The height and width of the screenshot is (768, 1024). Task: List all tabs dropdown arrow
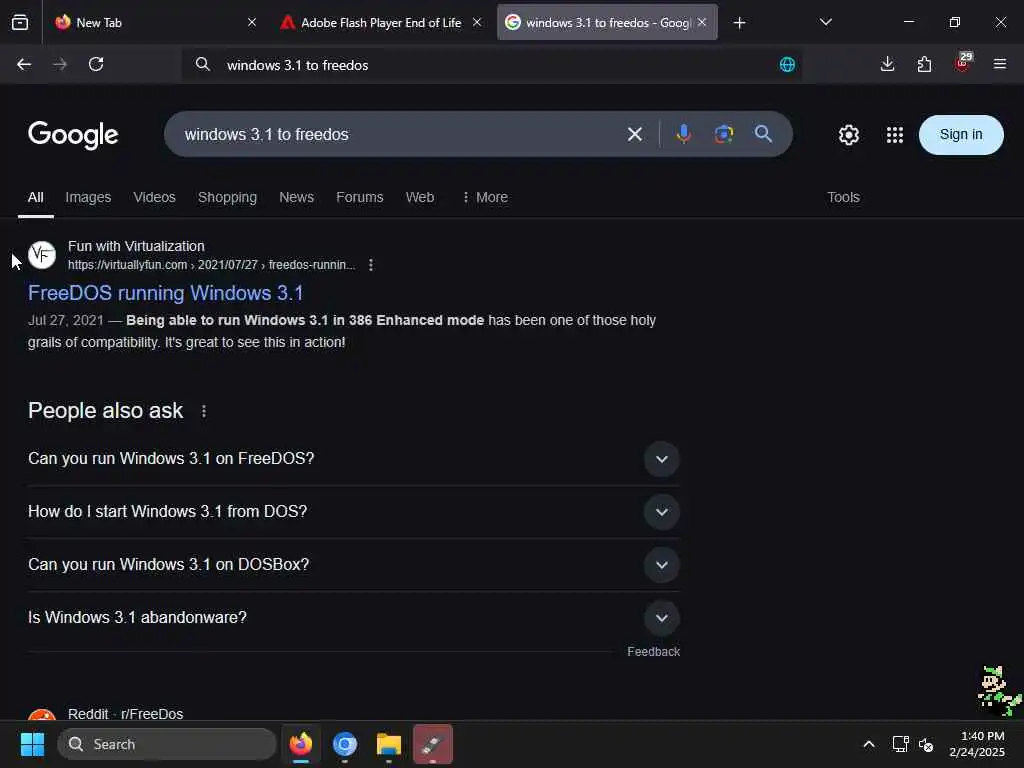pos(825,22)
